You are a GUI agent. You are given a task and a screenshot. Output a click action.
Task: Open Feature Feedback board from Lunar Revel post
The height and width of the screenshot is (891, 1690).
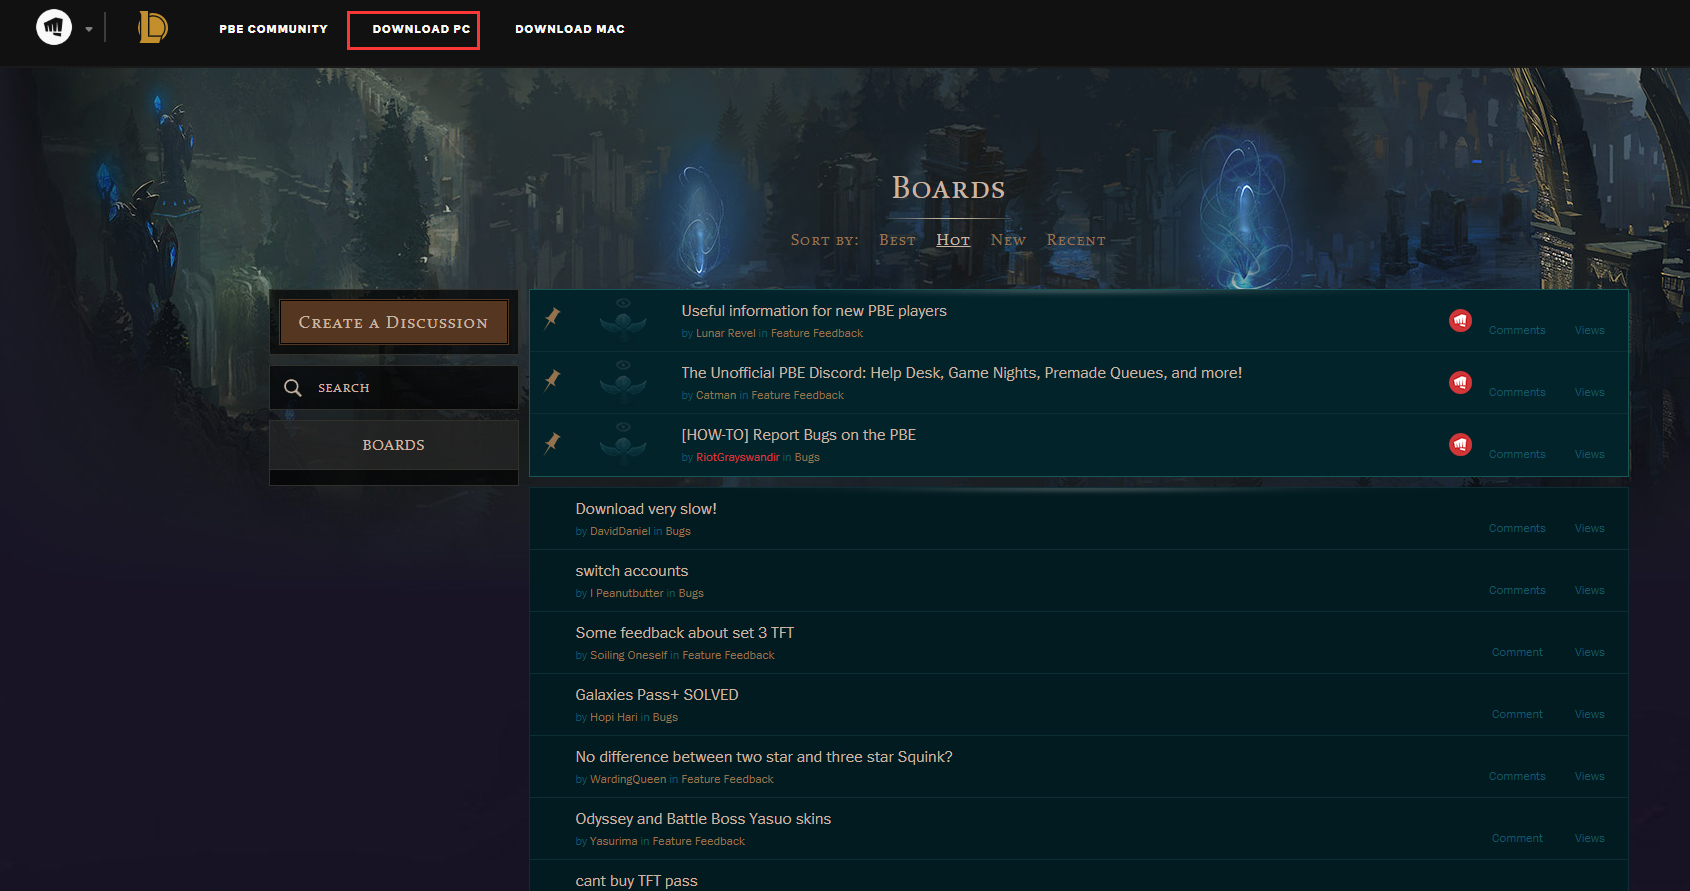[817, 333]
